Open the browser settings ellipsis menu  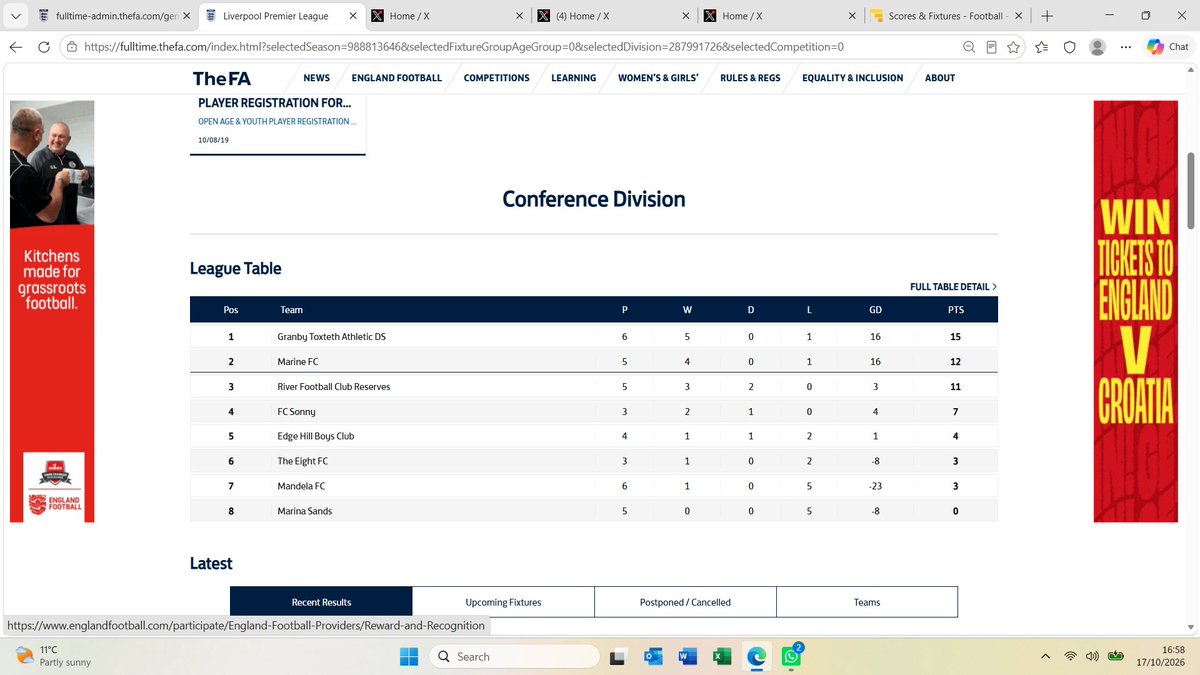(1127, 47)
